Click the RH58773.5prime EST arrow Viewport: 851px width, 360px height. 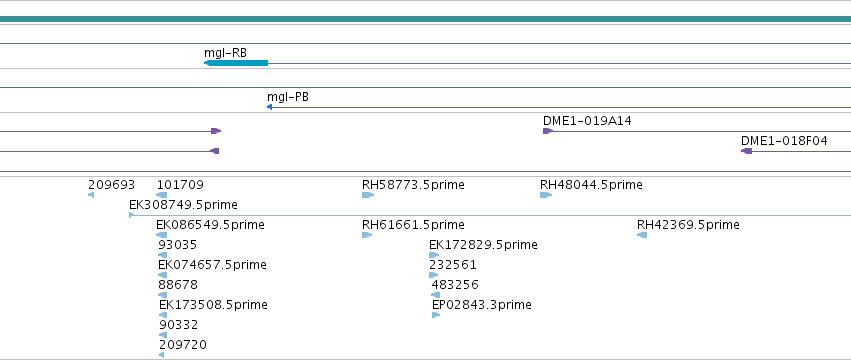click(368, 195)
